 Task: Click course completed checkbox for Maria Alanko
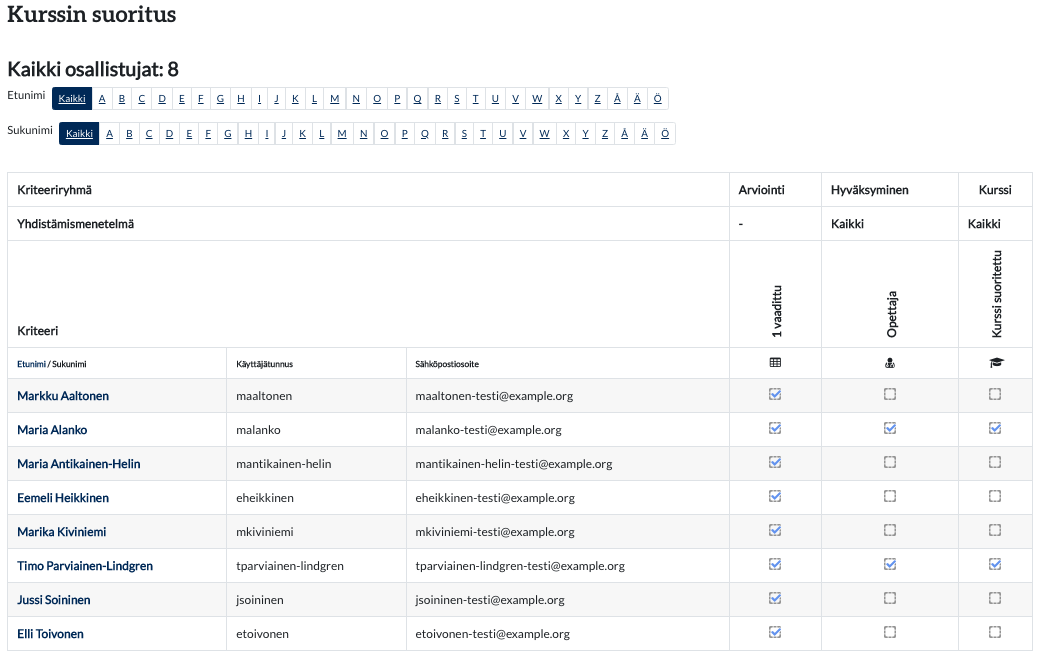pyautogui.click(x=995, y=429)
